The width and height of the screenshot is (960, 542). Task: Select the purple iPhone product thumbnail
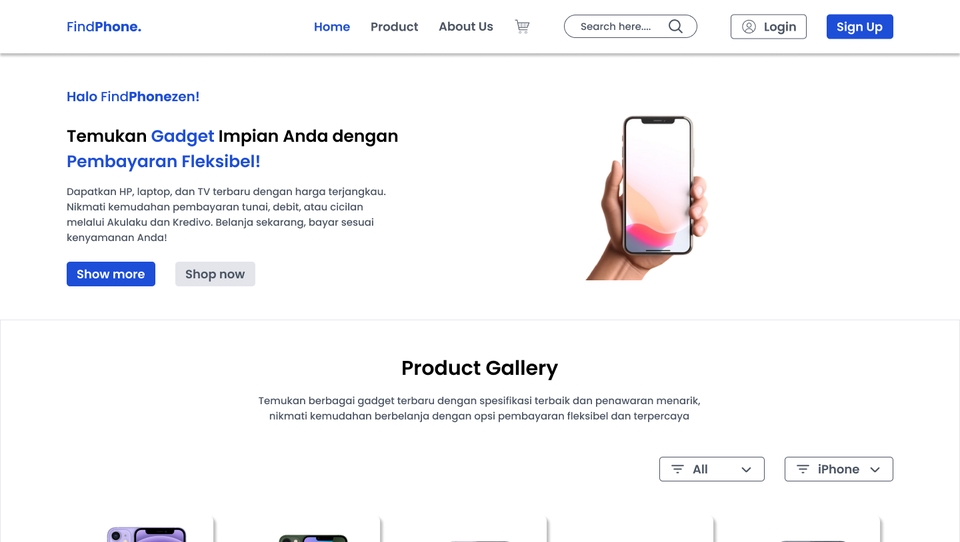tap(146, 534)
